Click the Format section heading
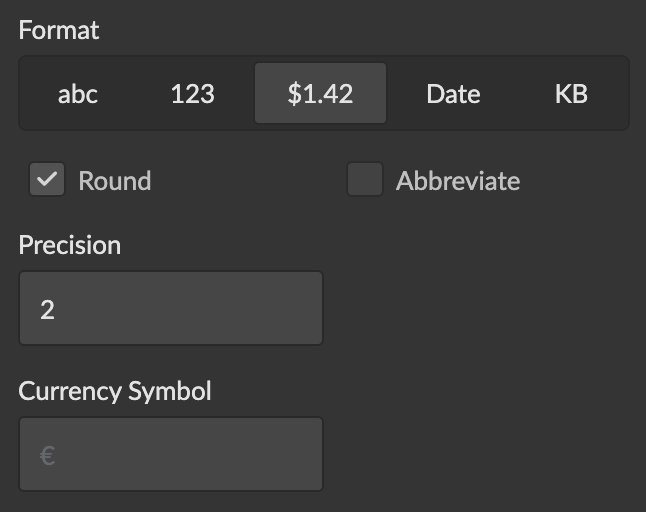The height and width of the screenshot is (512, 646). (59, 30)
